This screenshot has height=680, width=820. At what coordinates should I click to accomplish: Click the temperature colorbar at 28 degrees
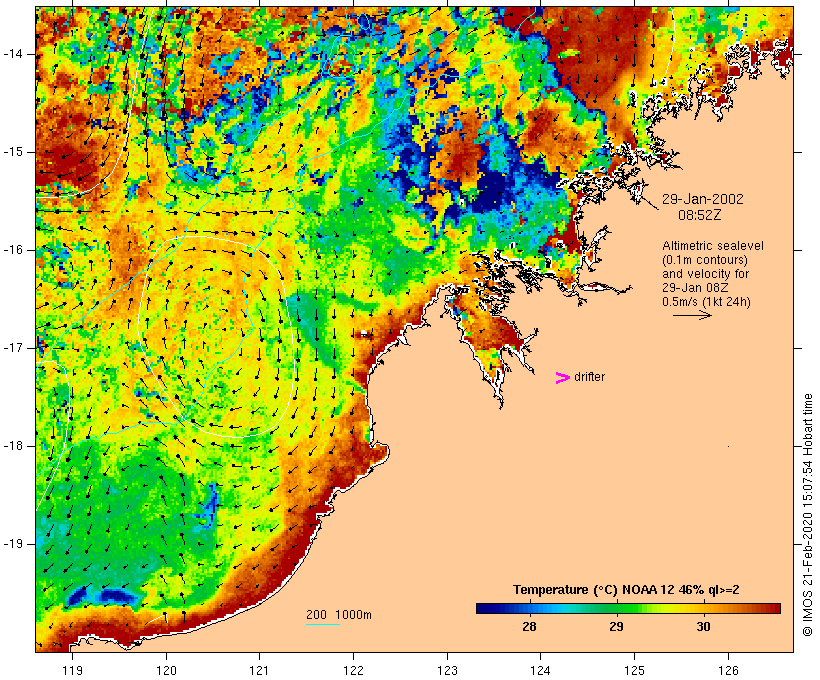pos(529,608)
